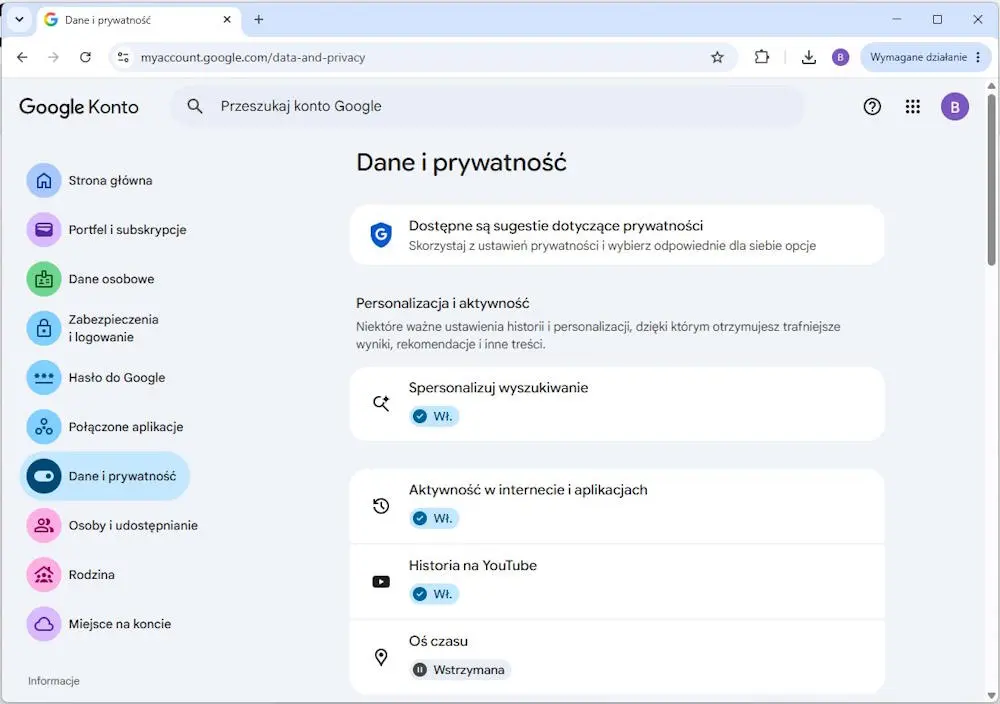Open Zabezpieczenia i logowanie lock icon

(x=43, y=328)
